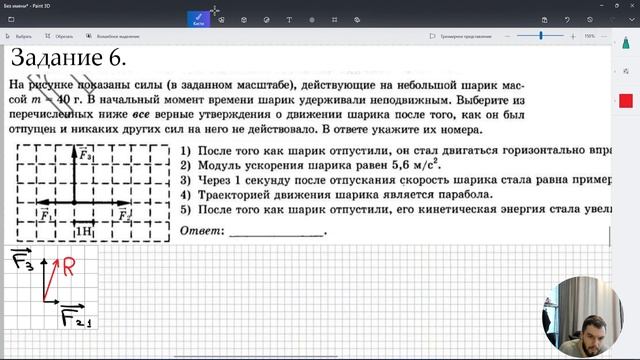
Task: Click the webcam presenter thumbnail
Action: coord(582,317)
